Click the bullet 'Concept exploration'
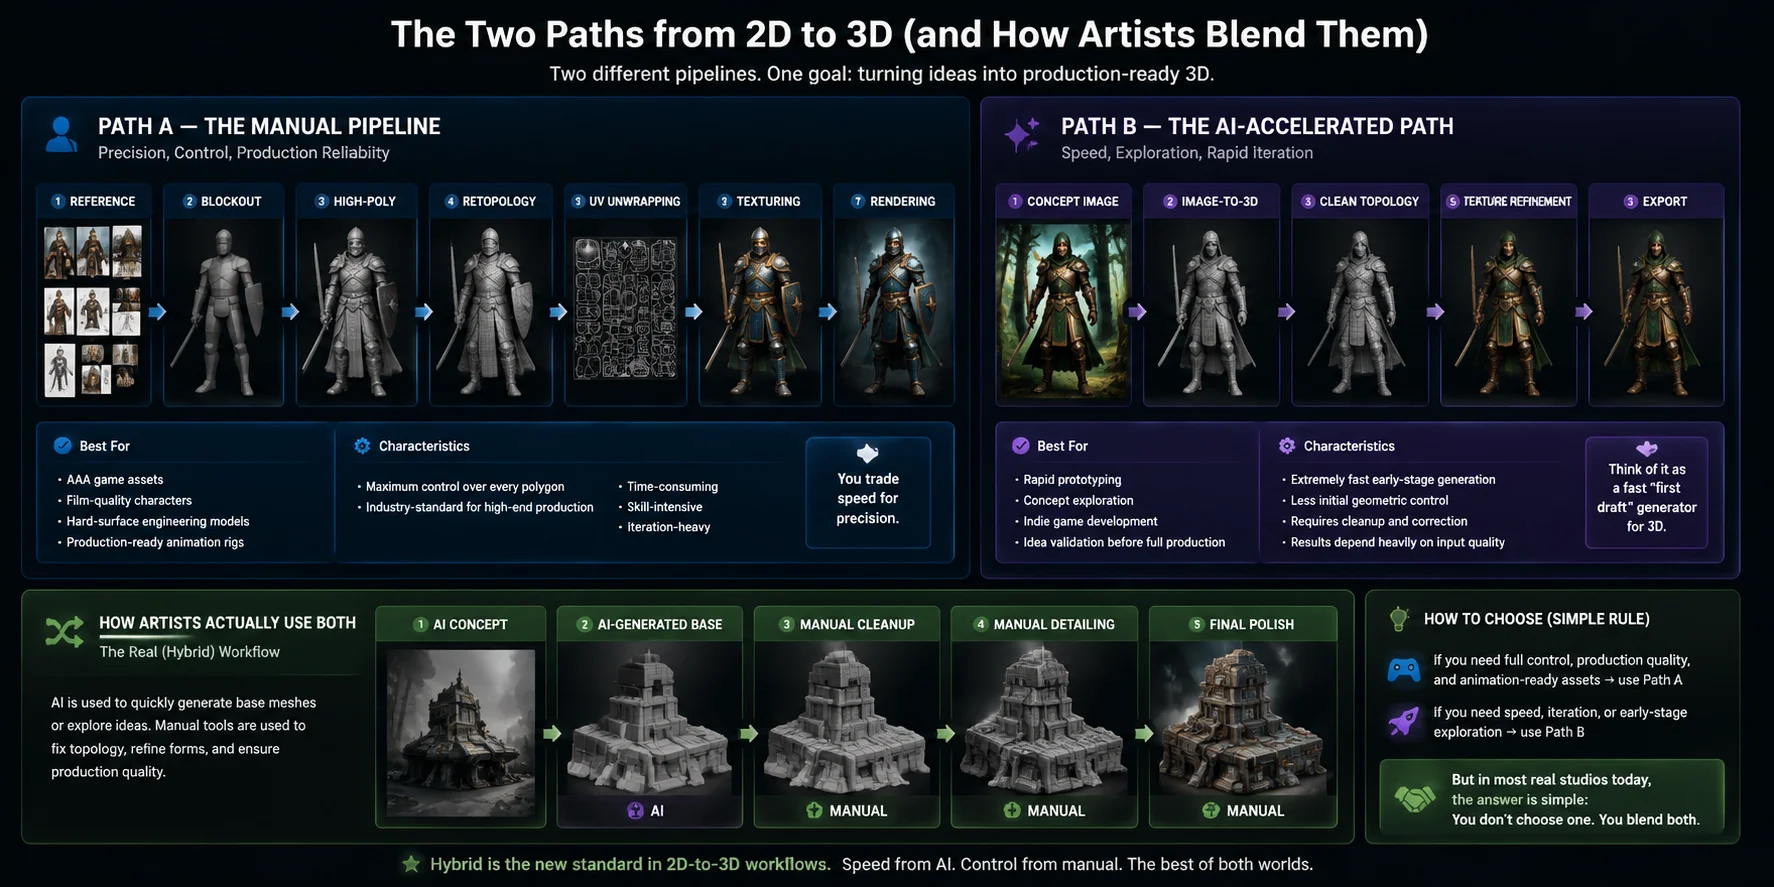1774x887 pixels. (1078, 501)
